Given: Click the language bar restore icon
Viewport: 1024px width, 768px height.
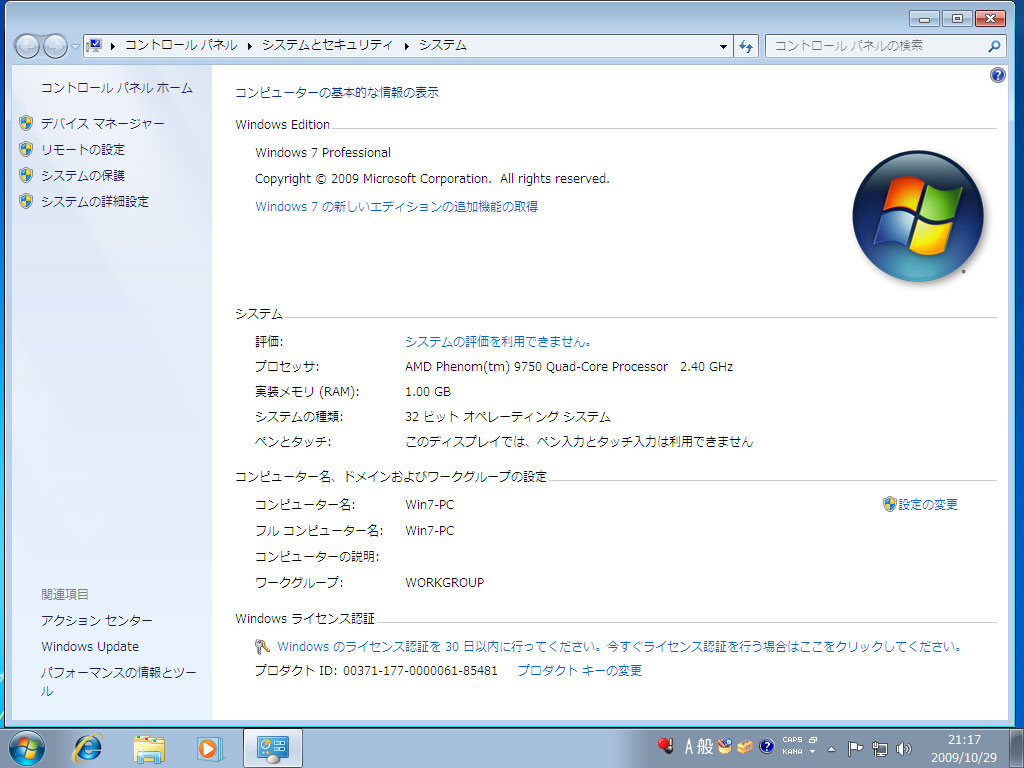Looking at the screenshot, I should click(813, 740).
